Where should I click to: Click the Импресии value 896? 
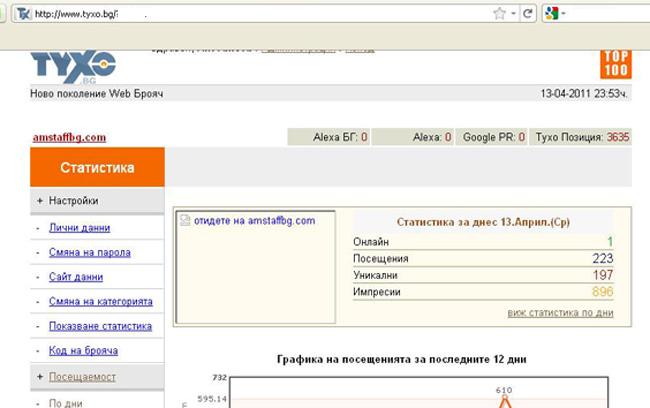[603, 292]
